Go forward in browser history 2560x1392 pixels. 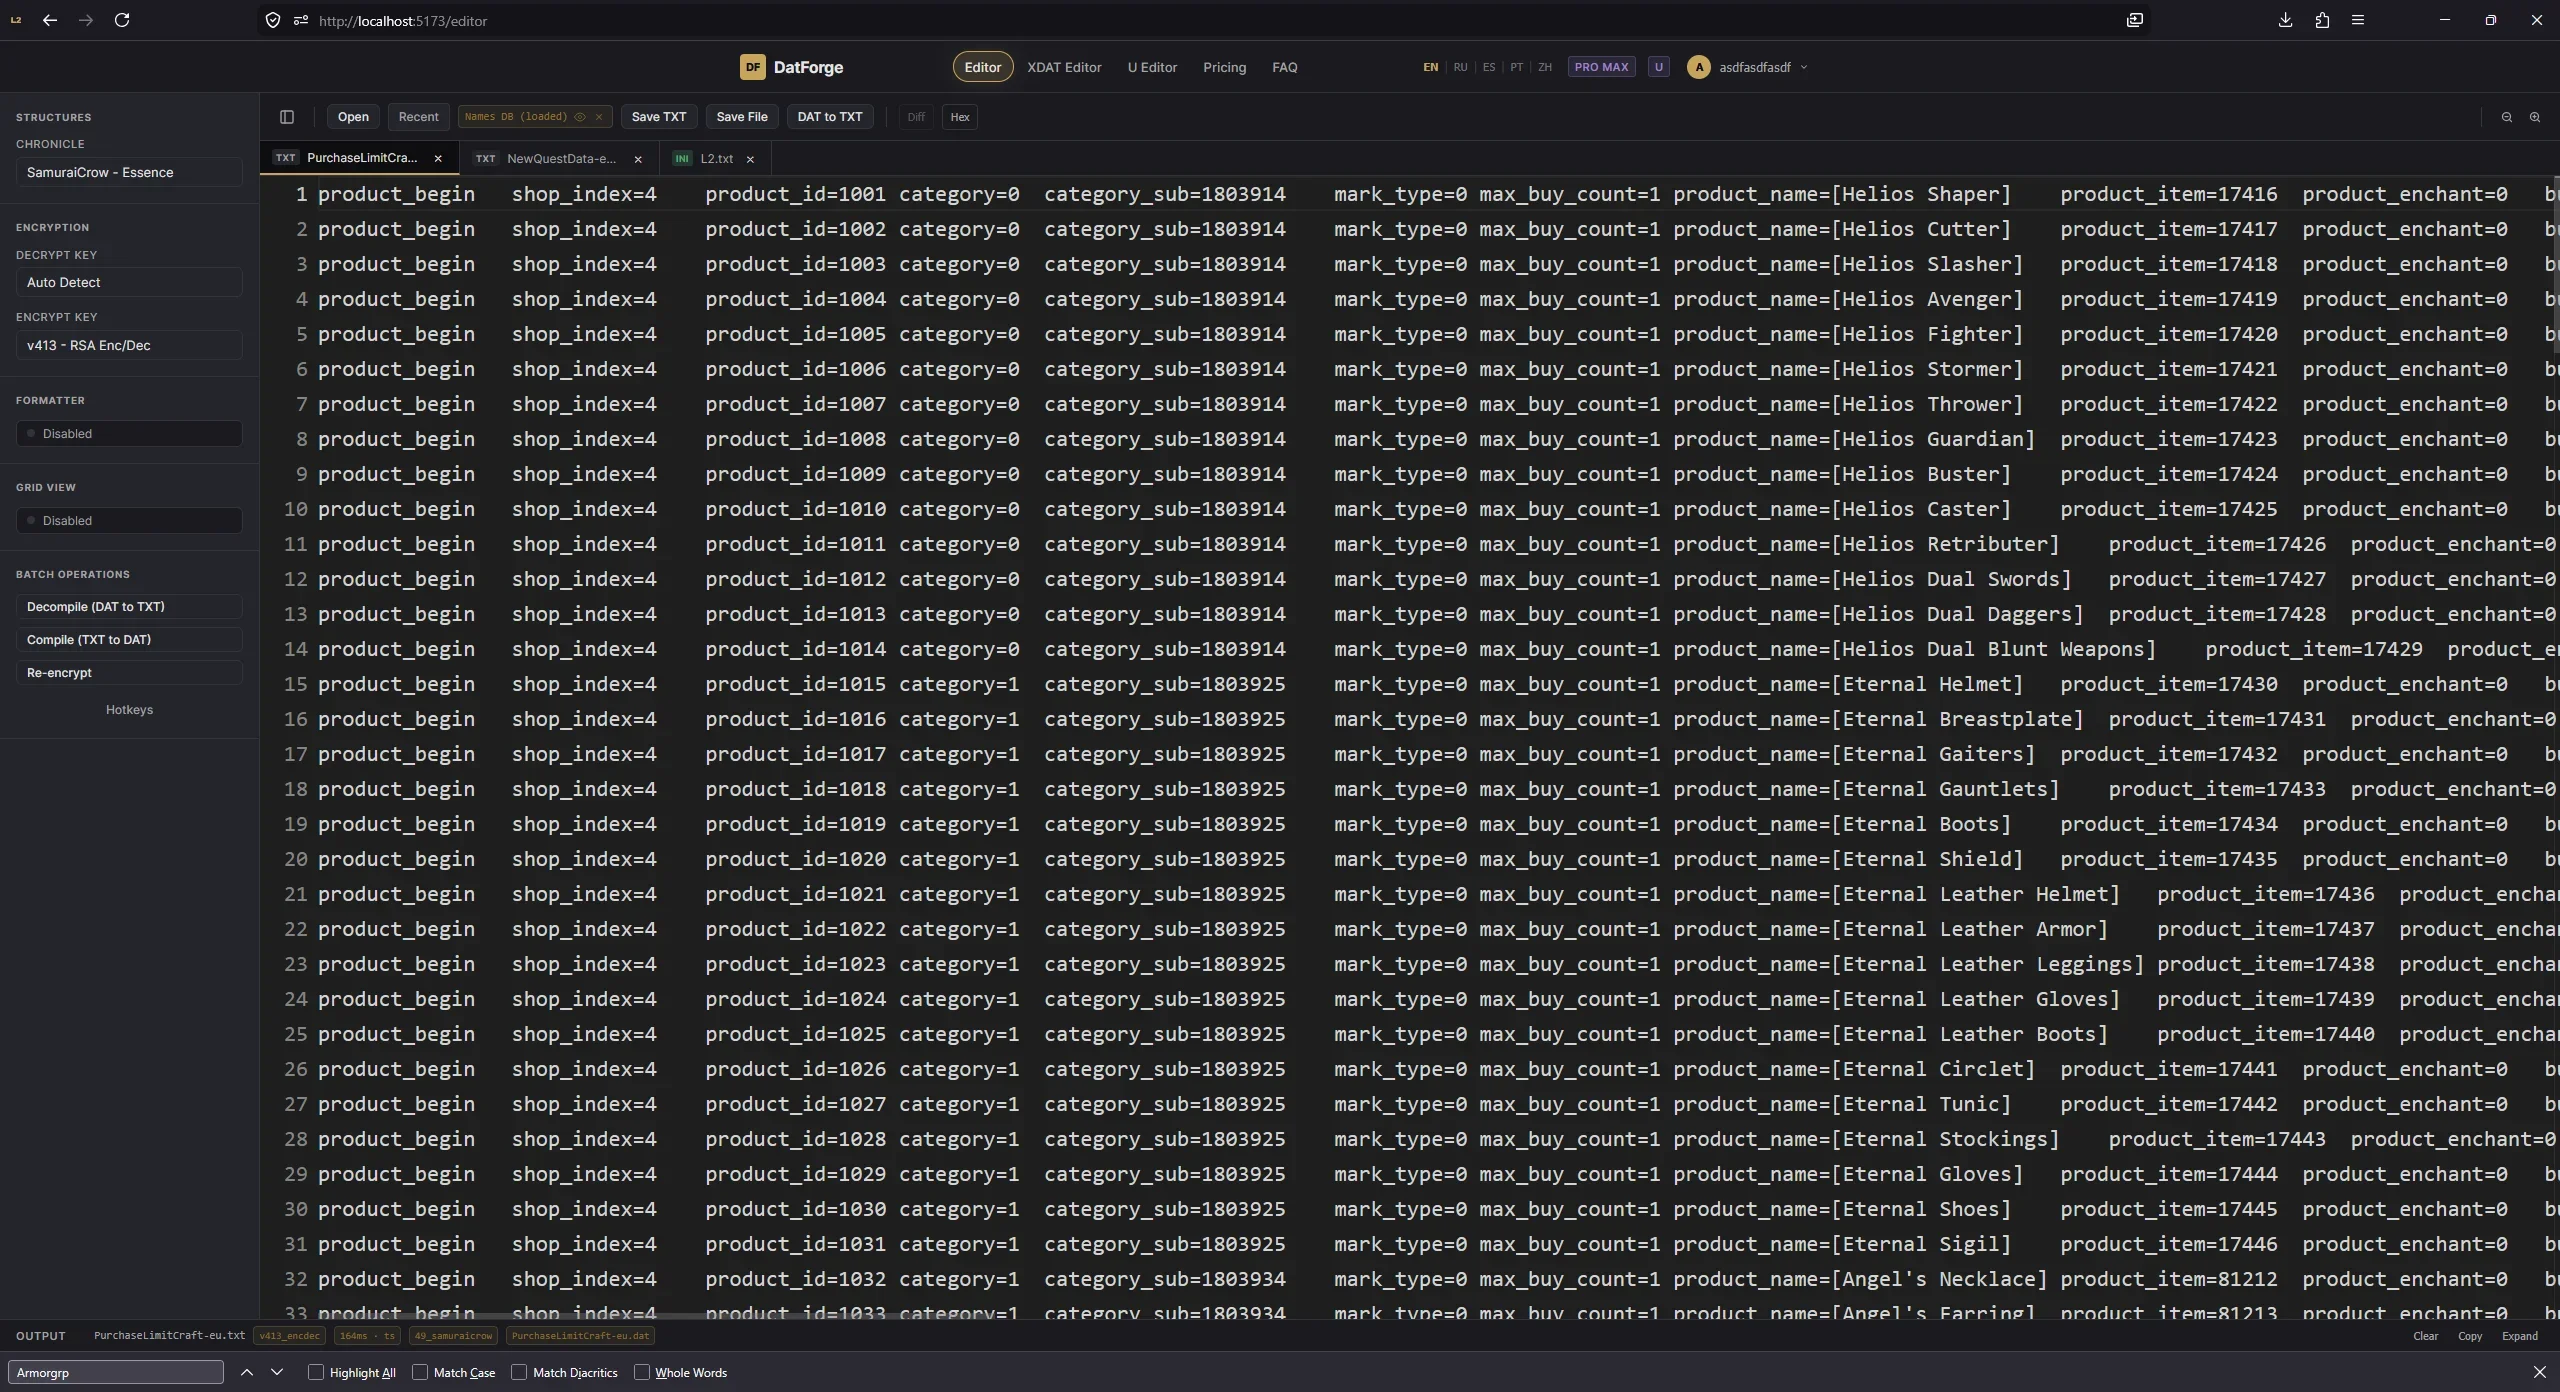tap(86, 20)
